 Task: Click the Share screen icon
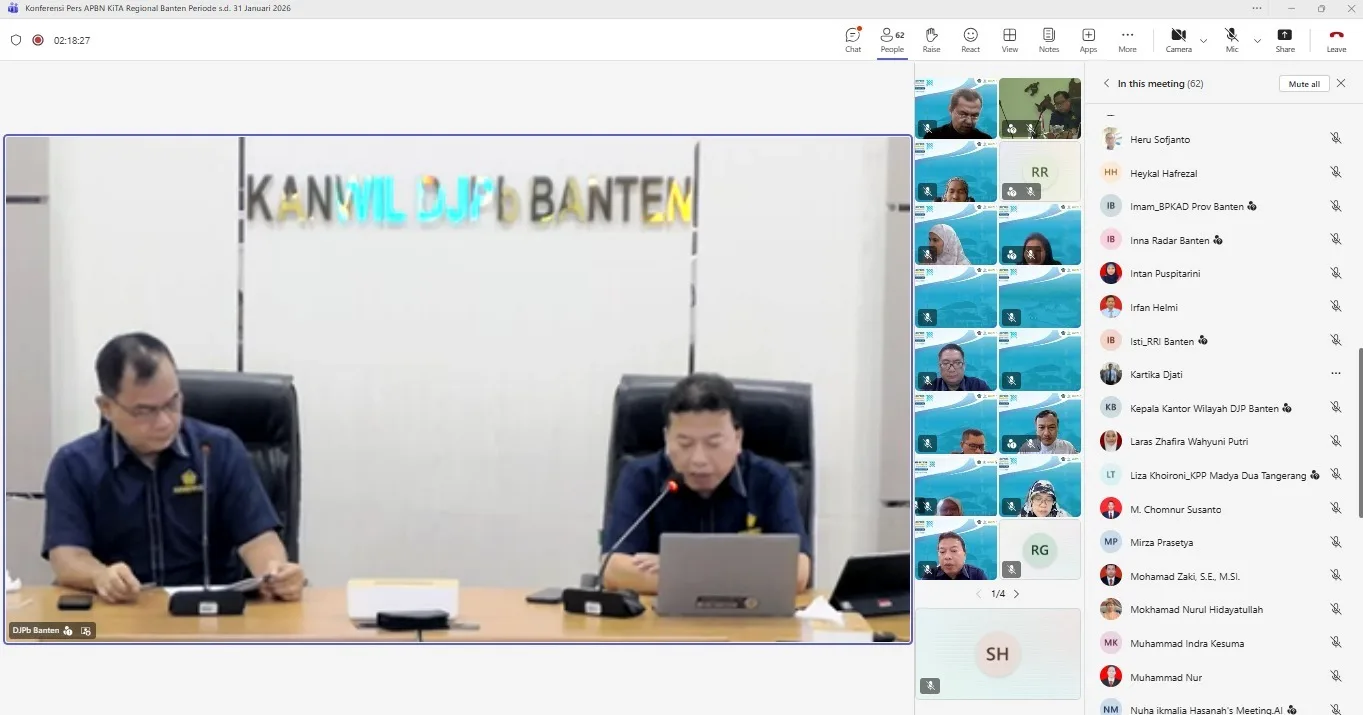(x=1285, y=40)
